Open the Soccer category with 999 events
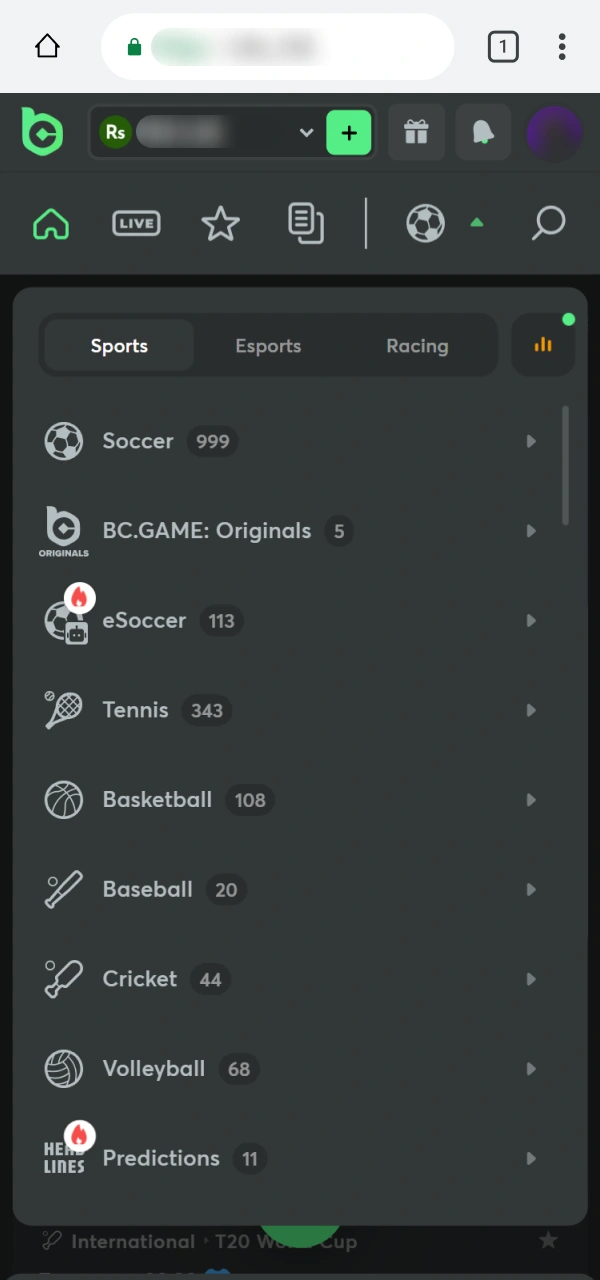Image resolution: width=600 pixels, height=1280 pixels. tap(138, 441)
